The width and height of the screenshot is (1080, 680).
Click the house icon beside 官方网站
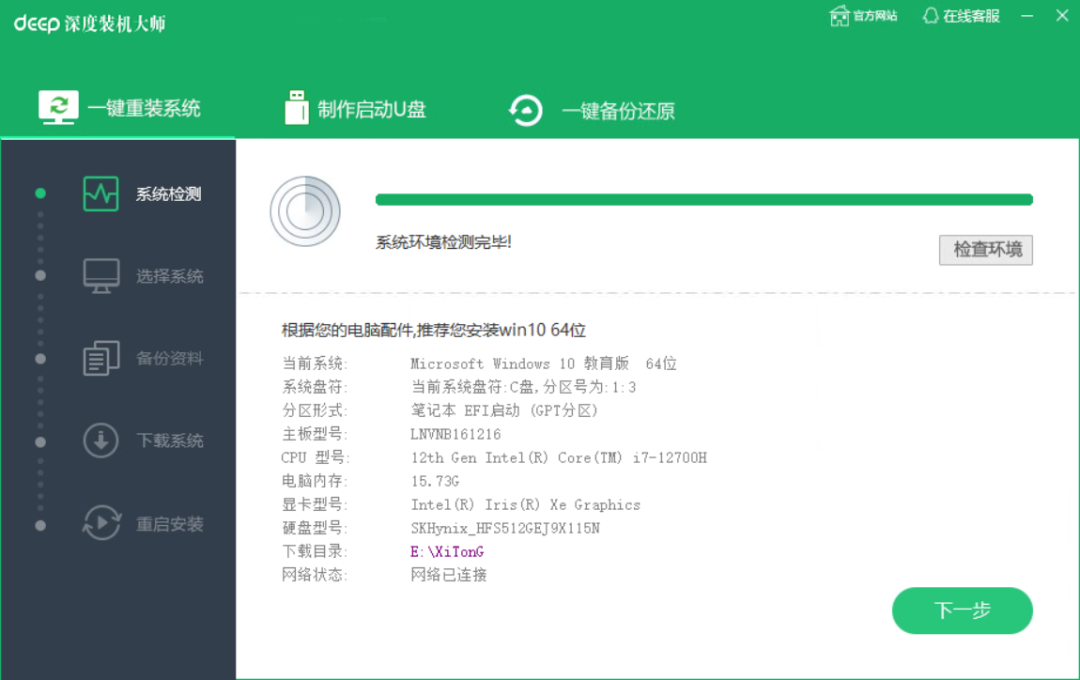840,16
